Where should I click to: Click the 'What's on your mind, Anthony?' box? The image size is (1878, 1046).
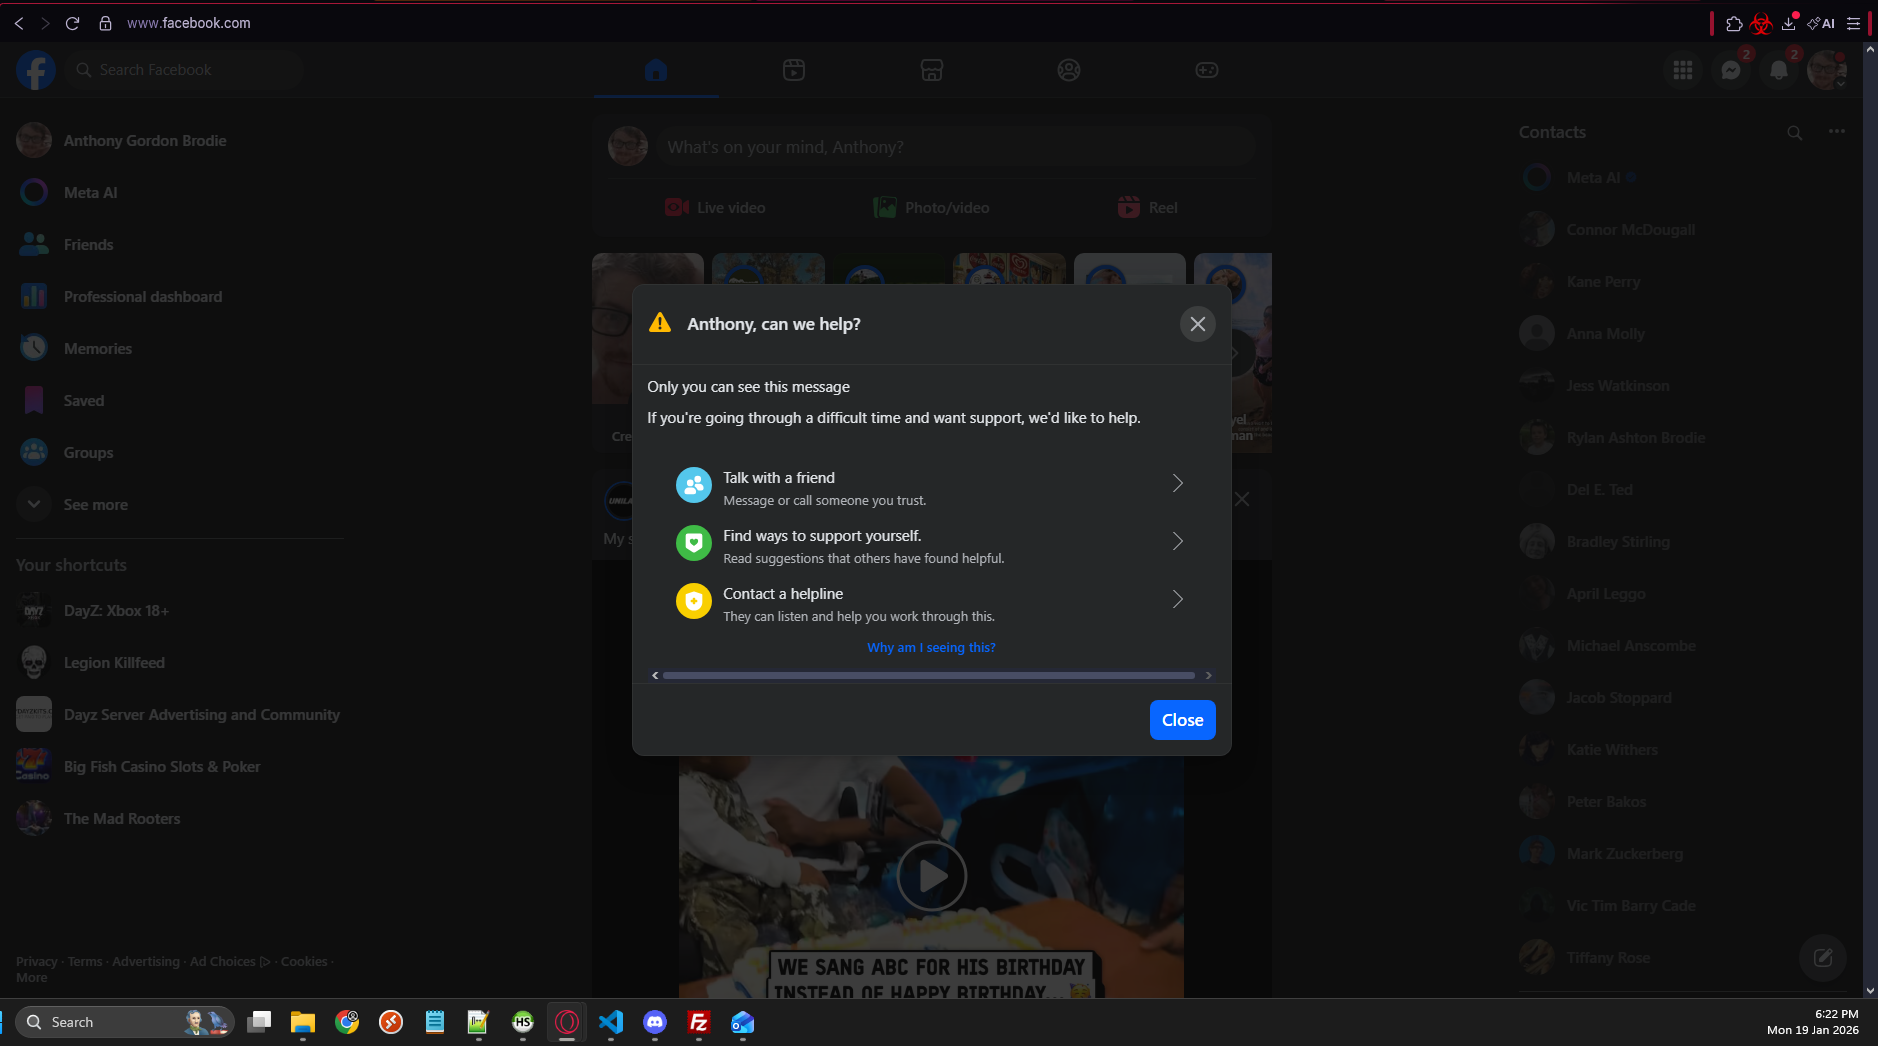[956, 147]
